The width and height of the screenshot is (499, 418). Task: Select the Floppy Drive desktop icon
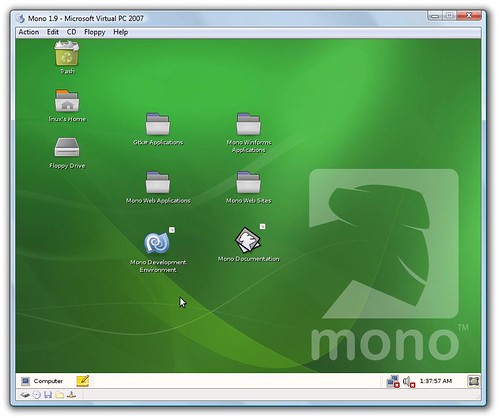[67, 147]
